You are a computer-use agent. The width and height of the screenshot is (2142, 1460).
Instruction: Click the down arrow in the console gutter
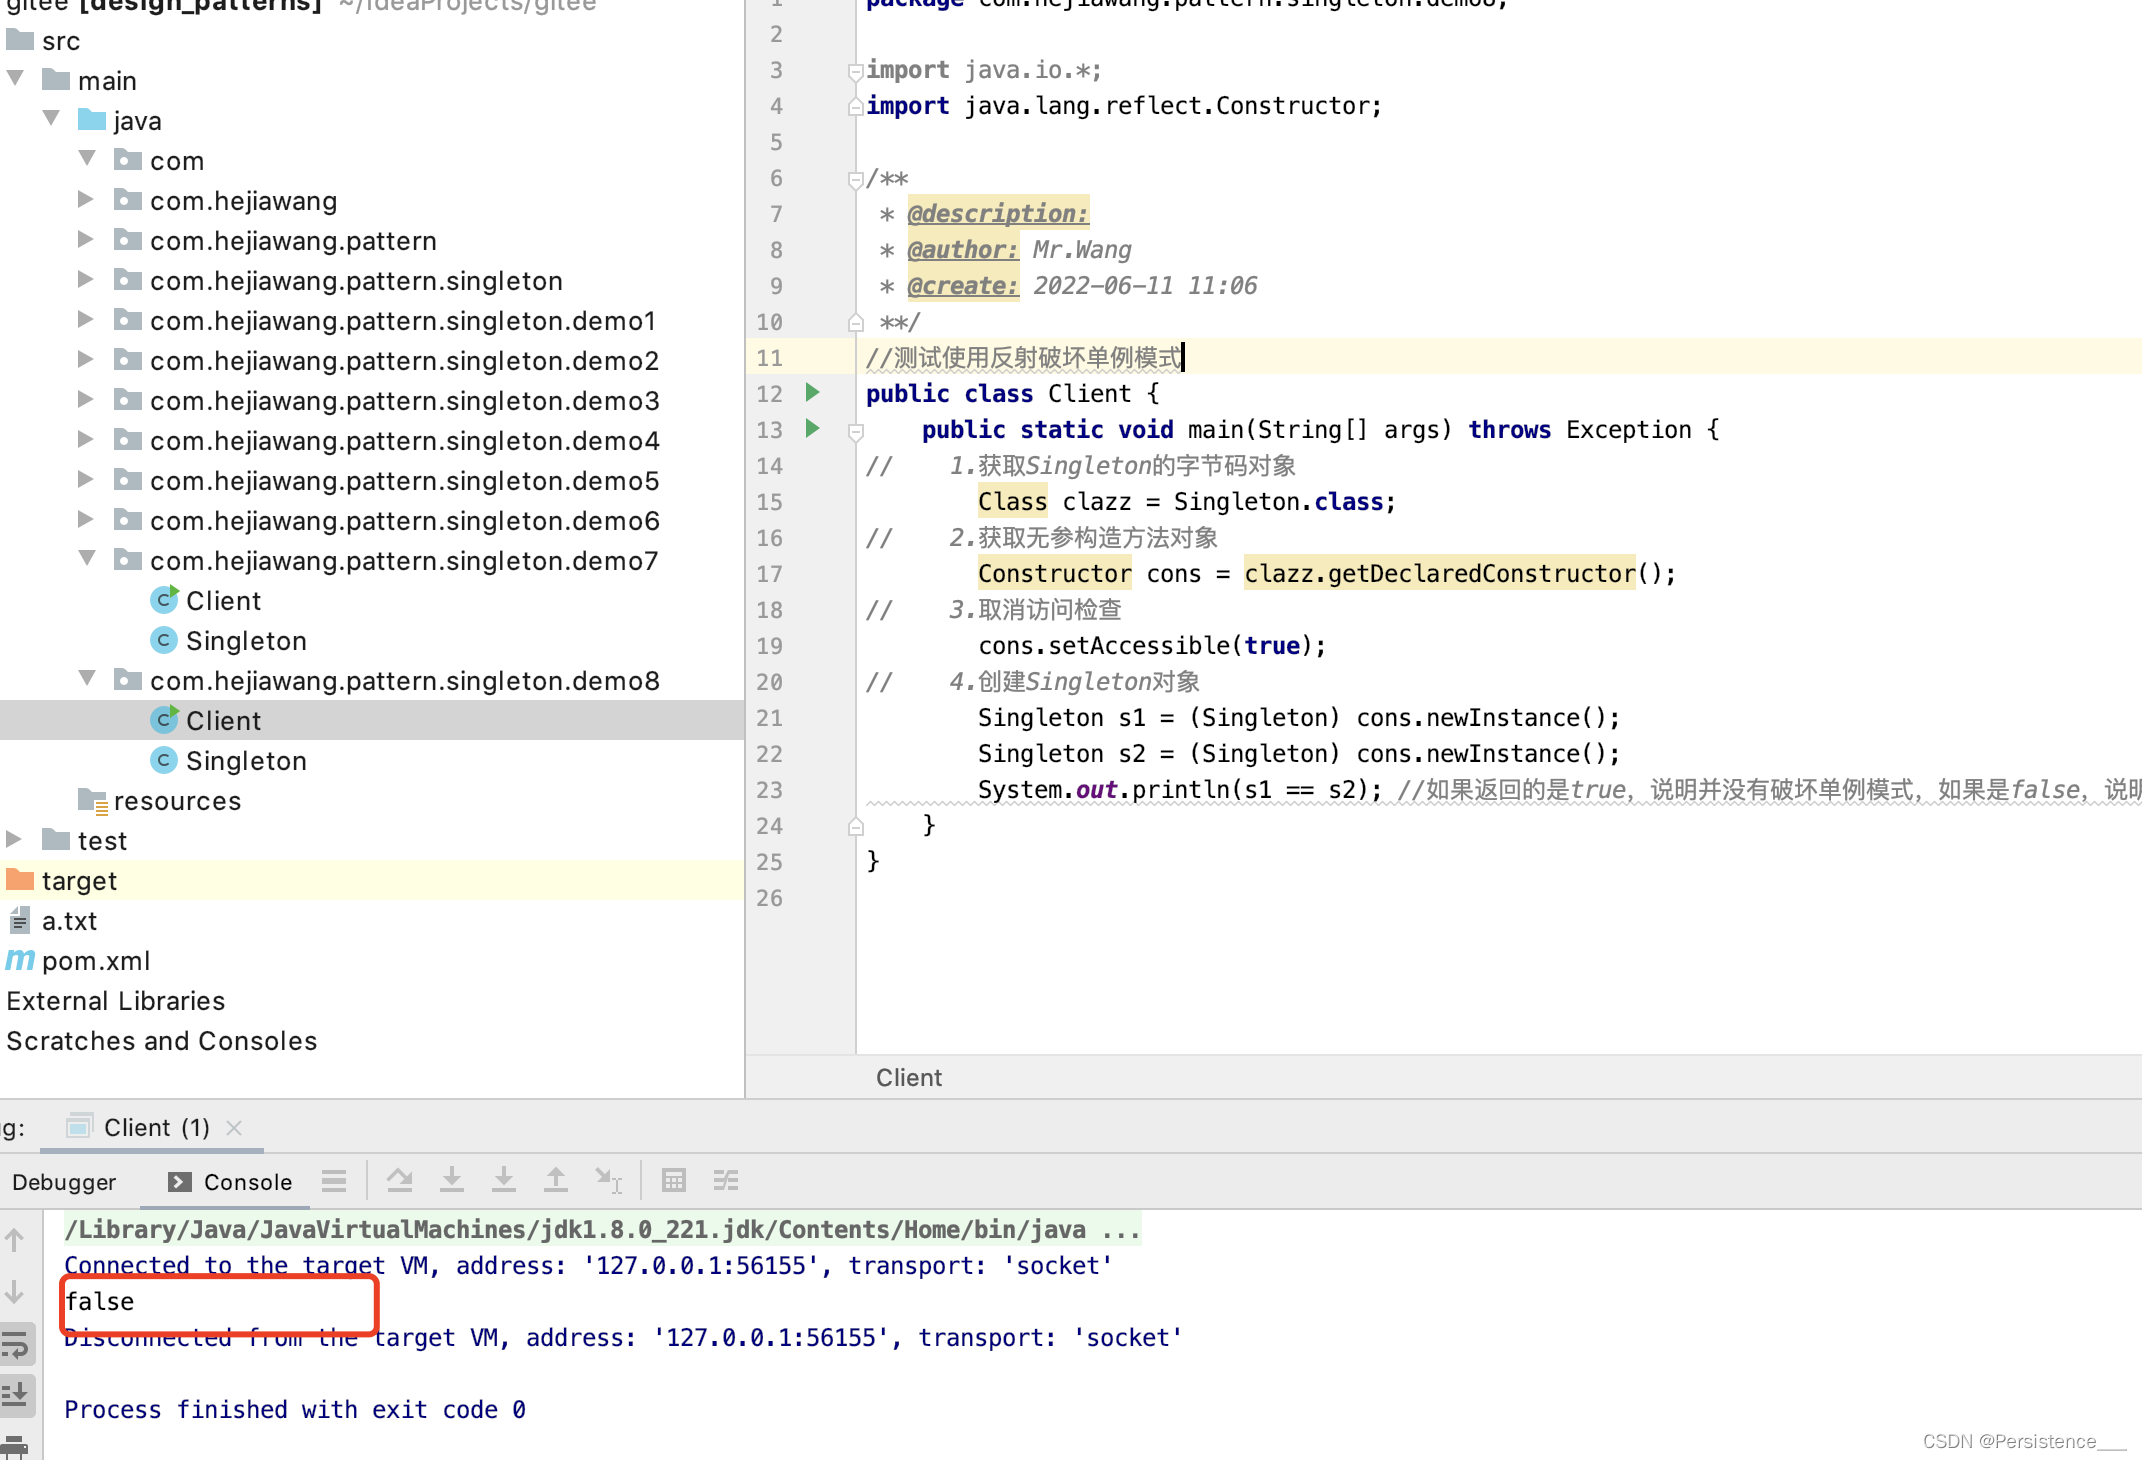pos(15,1292)
